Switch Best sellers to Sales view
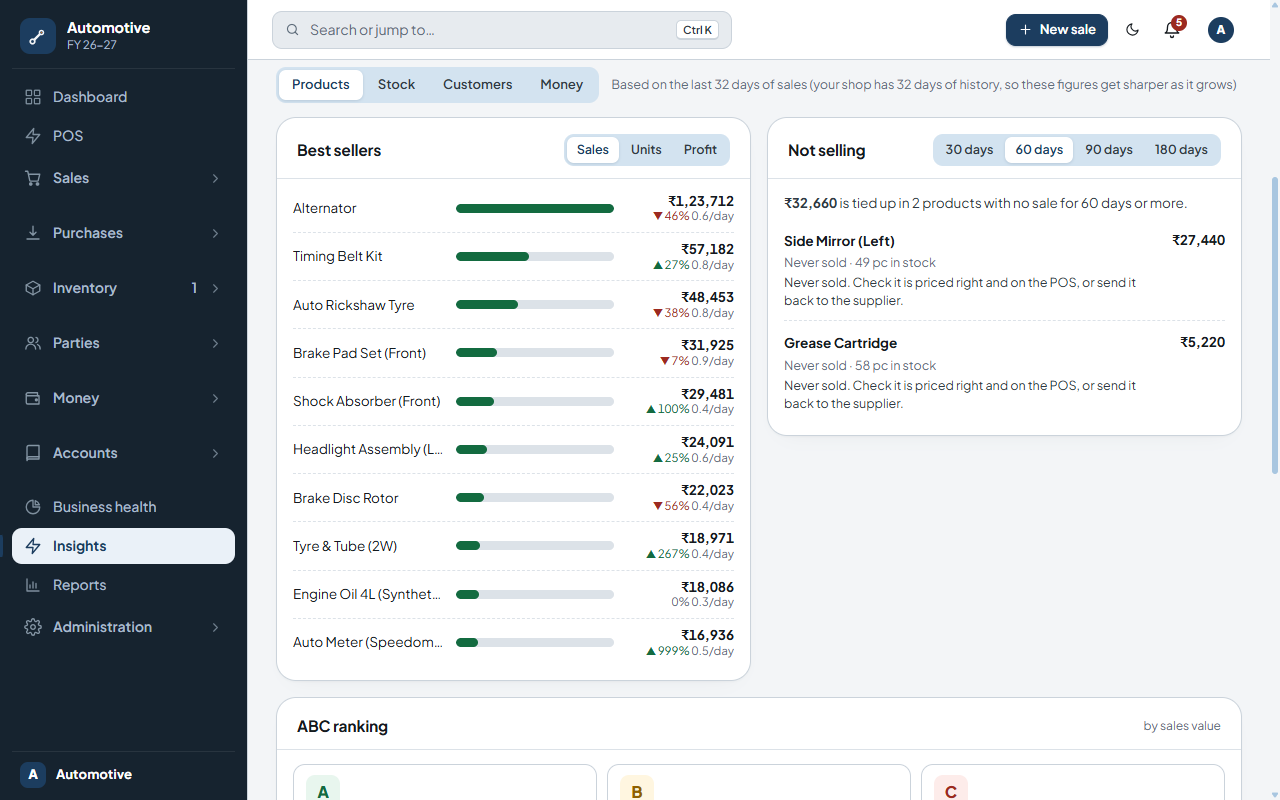Screen dimensions: 1280x800 click(x=593, y=150)
